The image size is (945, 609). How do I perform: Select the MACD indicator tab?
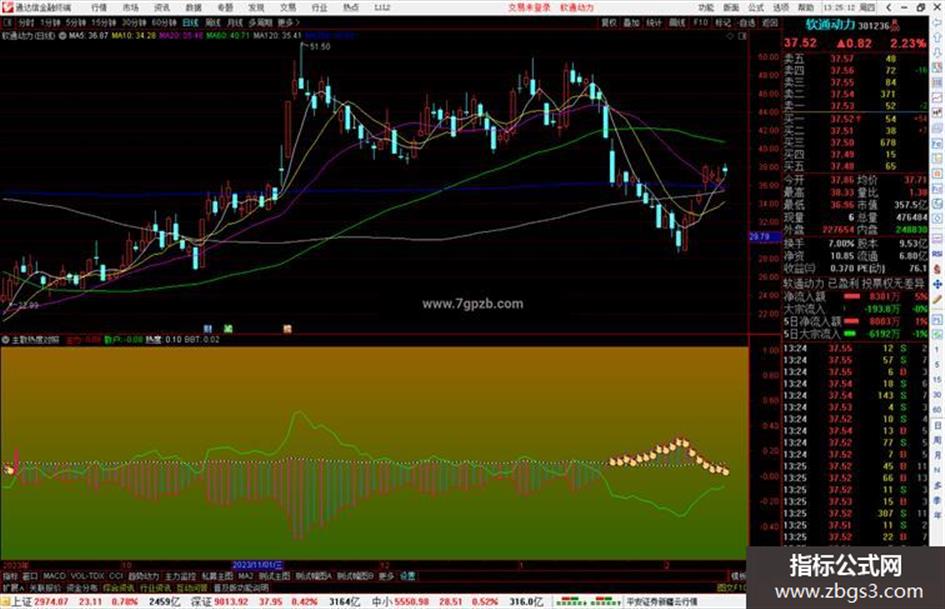click(54, 576)
